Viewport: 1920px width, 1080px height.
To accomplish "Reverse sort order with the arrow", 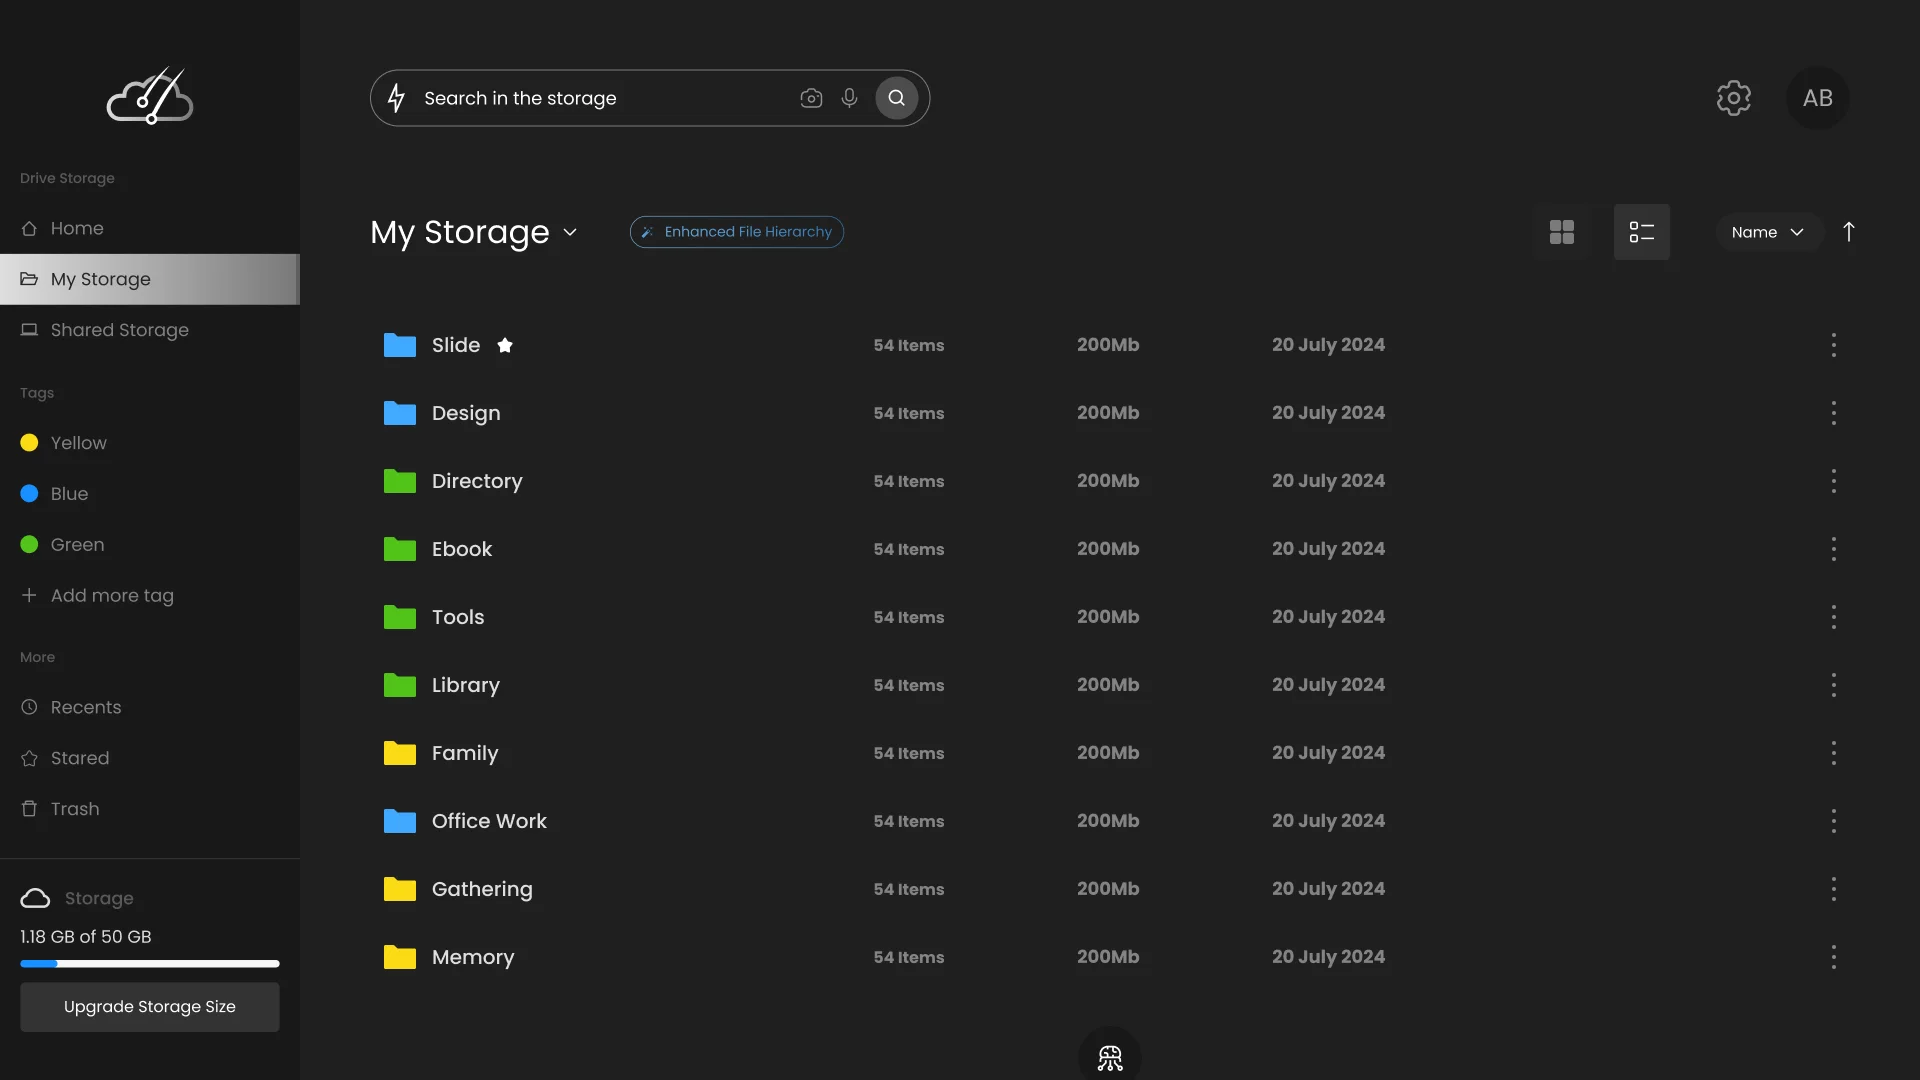I will pos(1849,232).
